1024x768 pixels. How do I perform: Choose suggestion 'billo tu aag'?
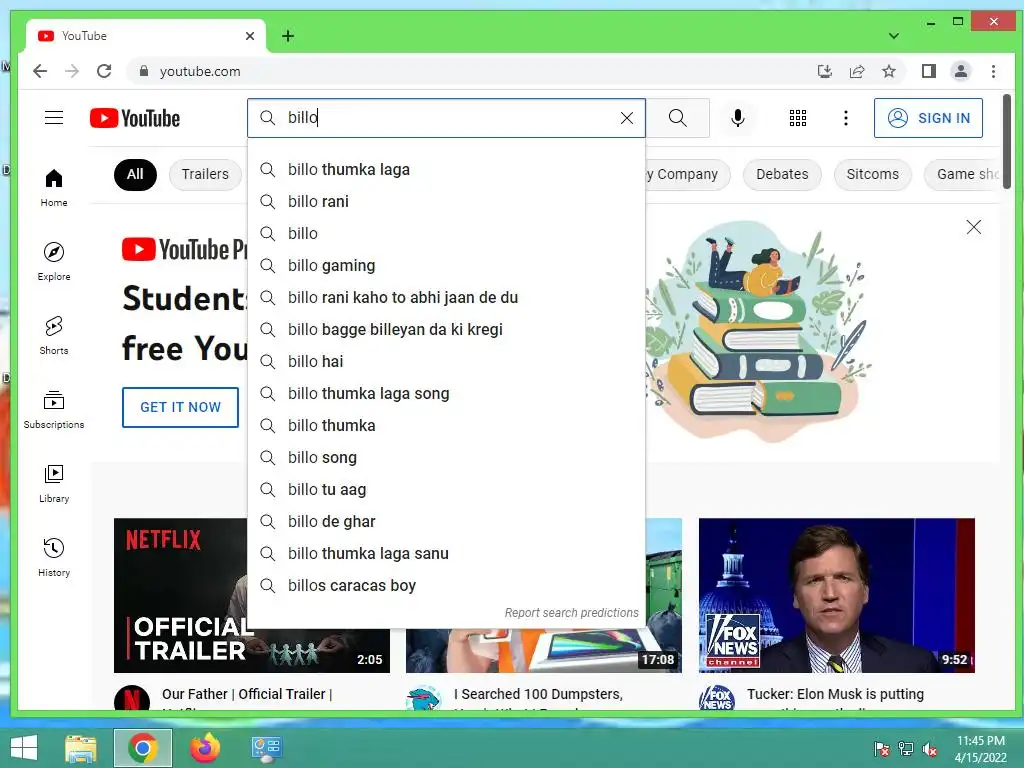(x=446, y=490)
